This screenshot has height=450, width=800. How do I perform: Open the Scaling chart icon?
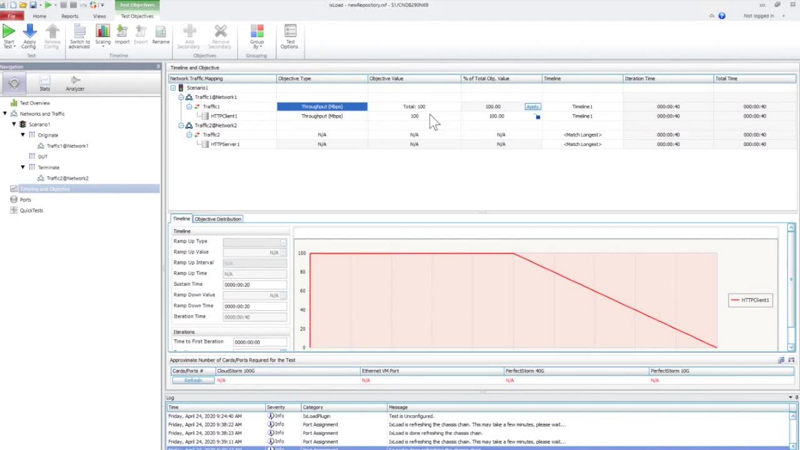pyautogui.click(x=103, y=31)
